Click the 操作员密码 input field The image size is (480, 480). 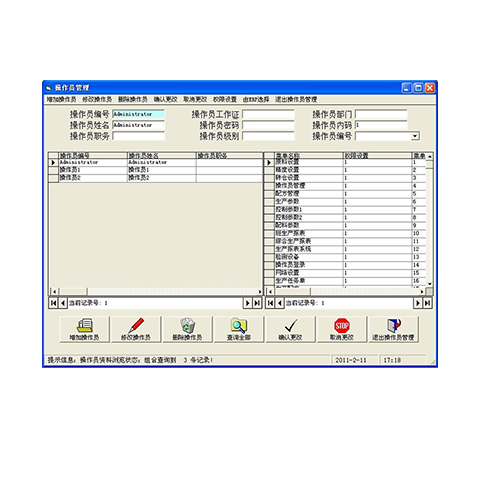pyautogui.click(x=268, y=125)
